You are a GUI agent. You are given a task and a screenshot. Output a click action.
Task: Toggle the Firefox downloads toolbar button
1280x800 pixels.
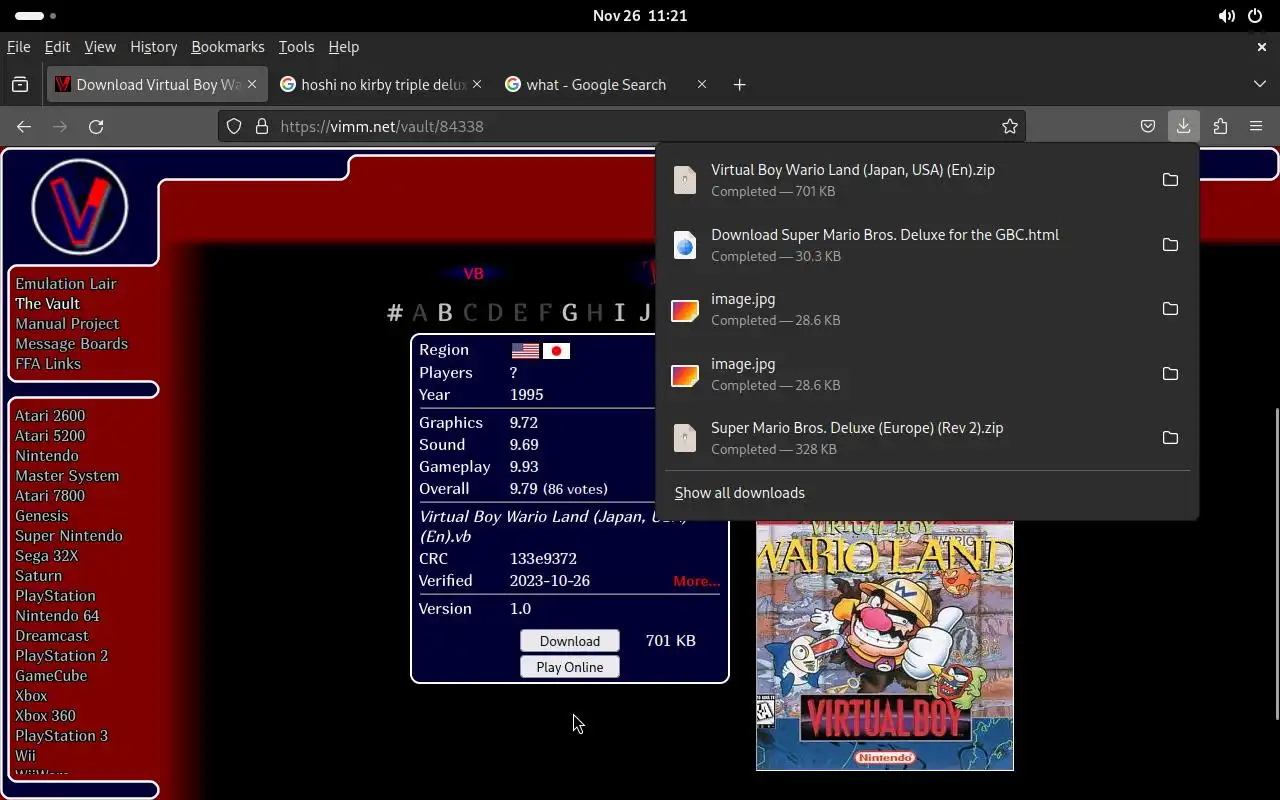point(1184,126)
